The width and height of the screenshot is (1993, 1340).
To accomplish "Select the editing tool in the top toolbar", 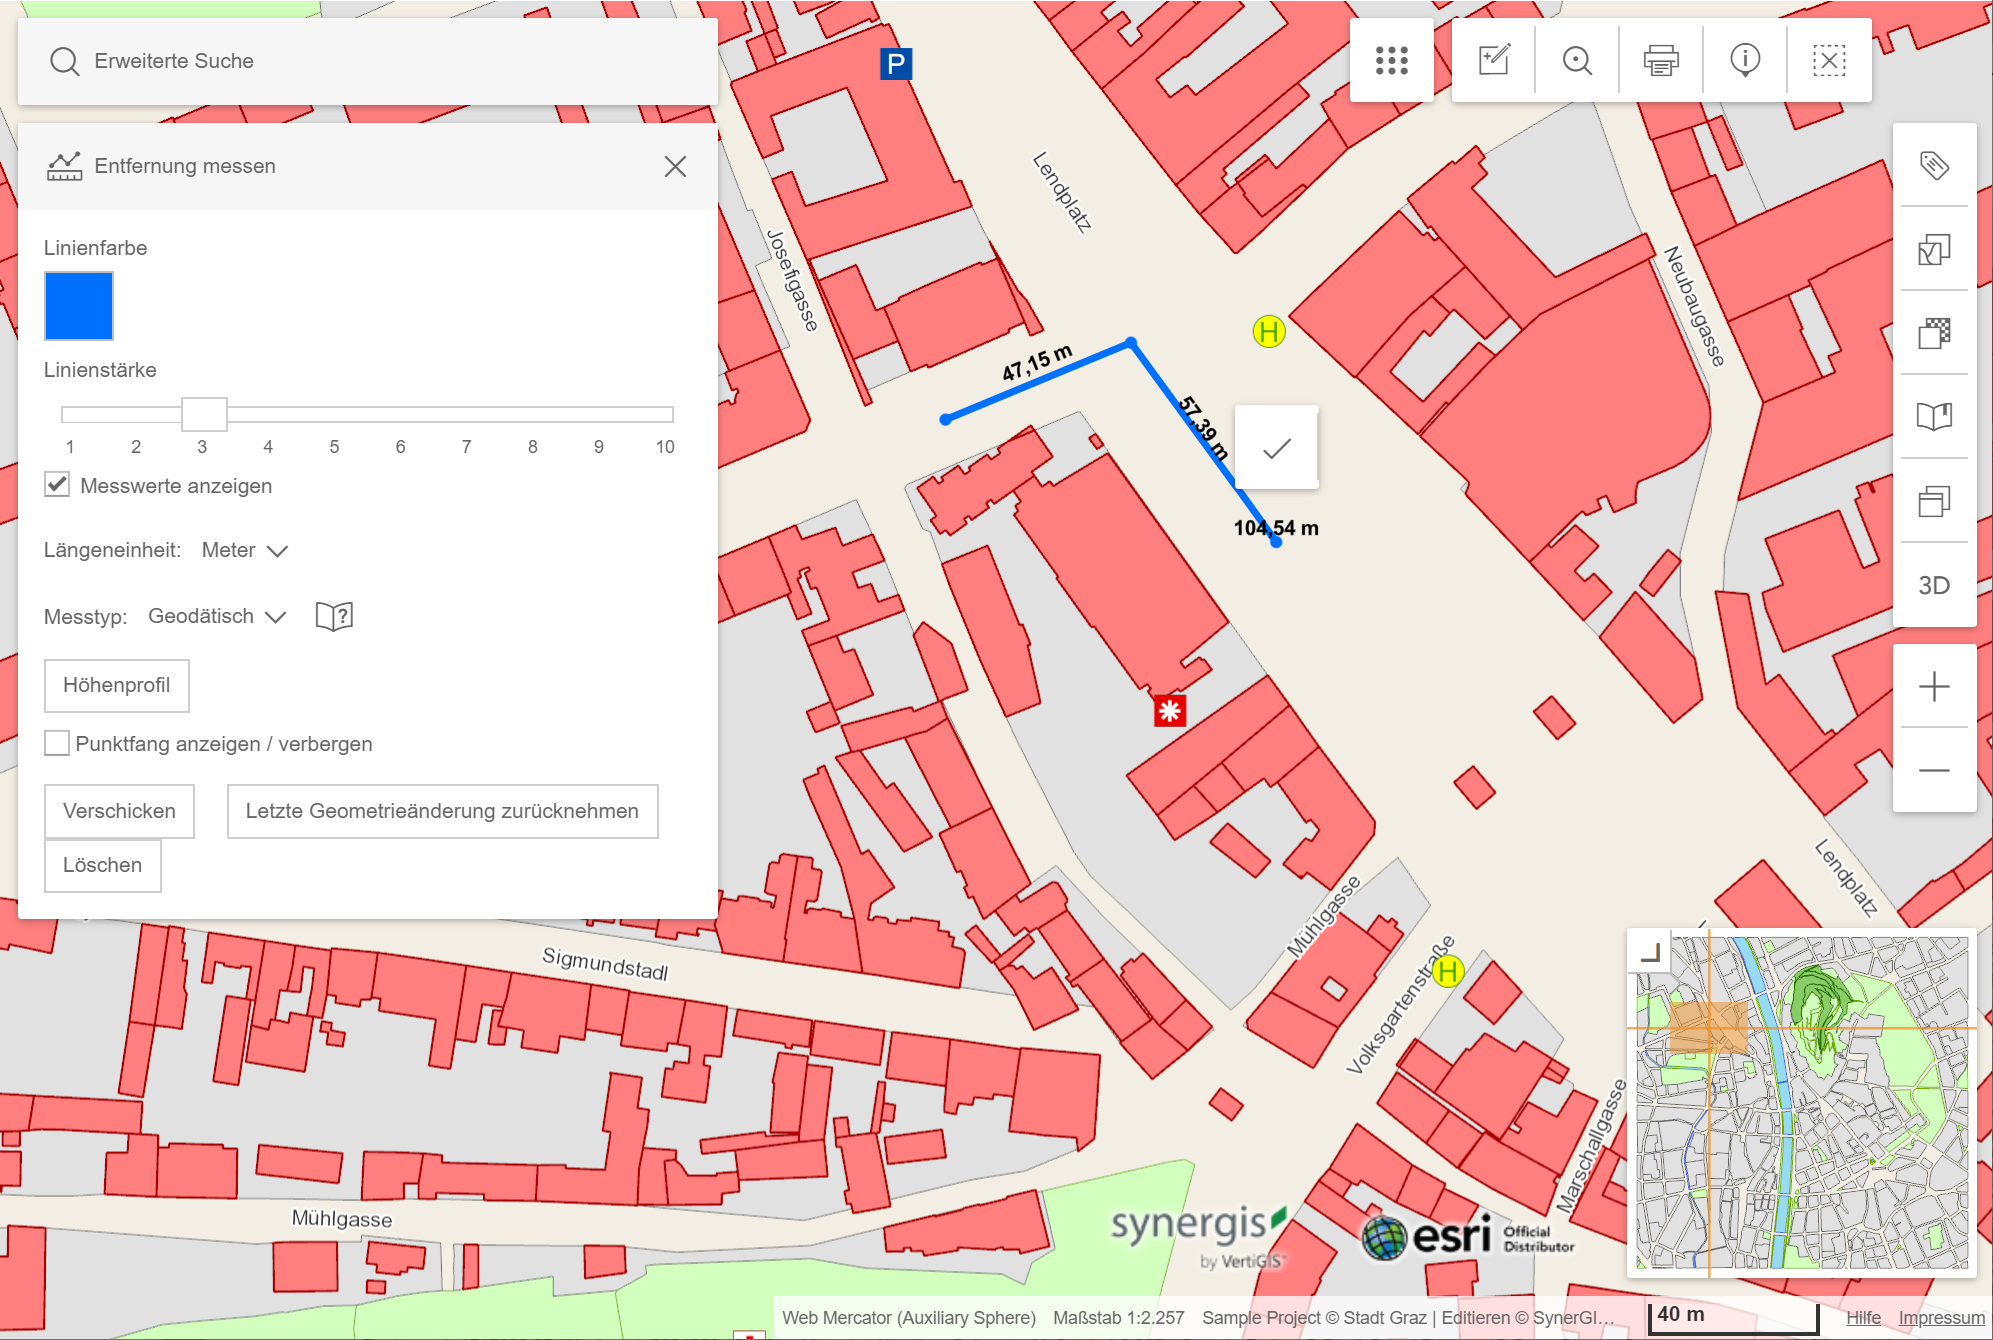I will (x=1492, y=60).
